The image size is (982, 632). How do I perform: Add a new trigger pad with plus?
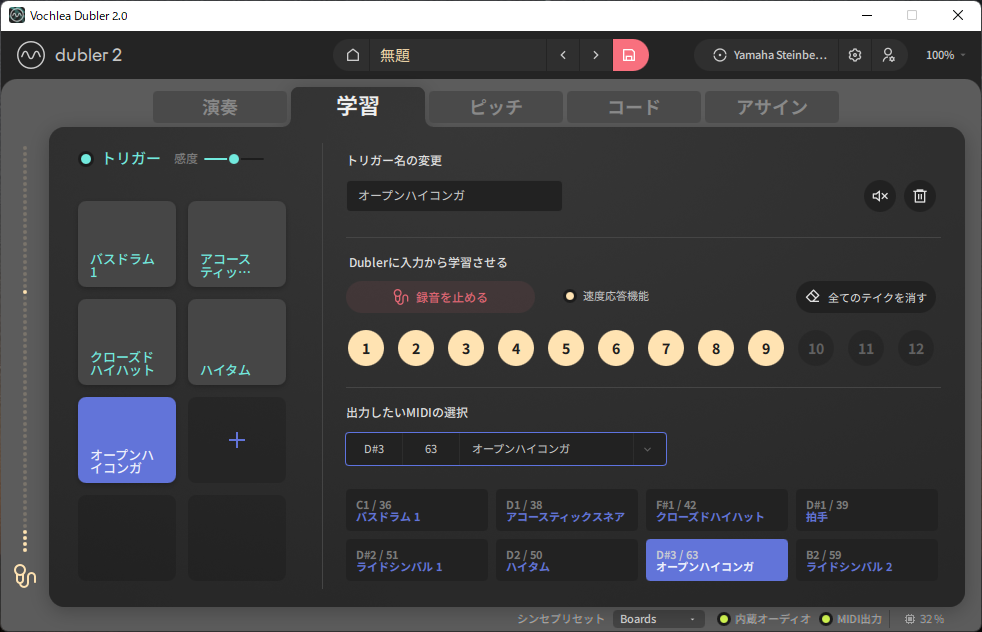[237, 440]
